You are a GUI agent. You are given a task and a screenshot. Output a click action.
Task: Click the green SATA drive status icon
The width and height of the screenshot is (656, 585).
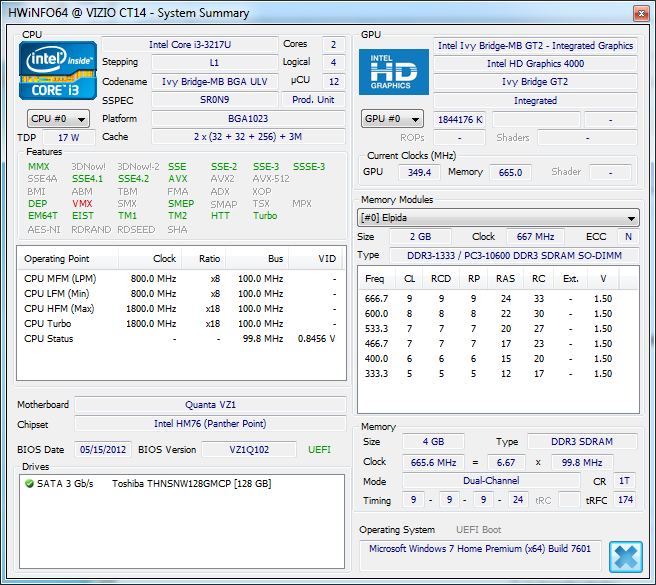[x=29, y=484]
